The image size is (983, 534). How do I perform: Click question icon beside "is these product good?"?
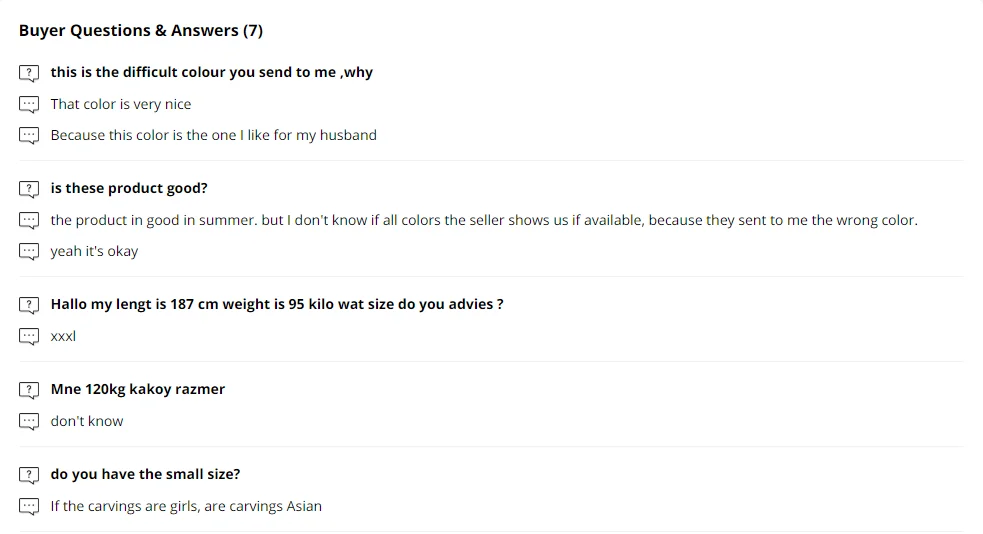click(29, 189)
